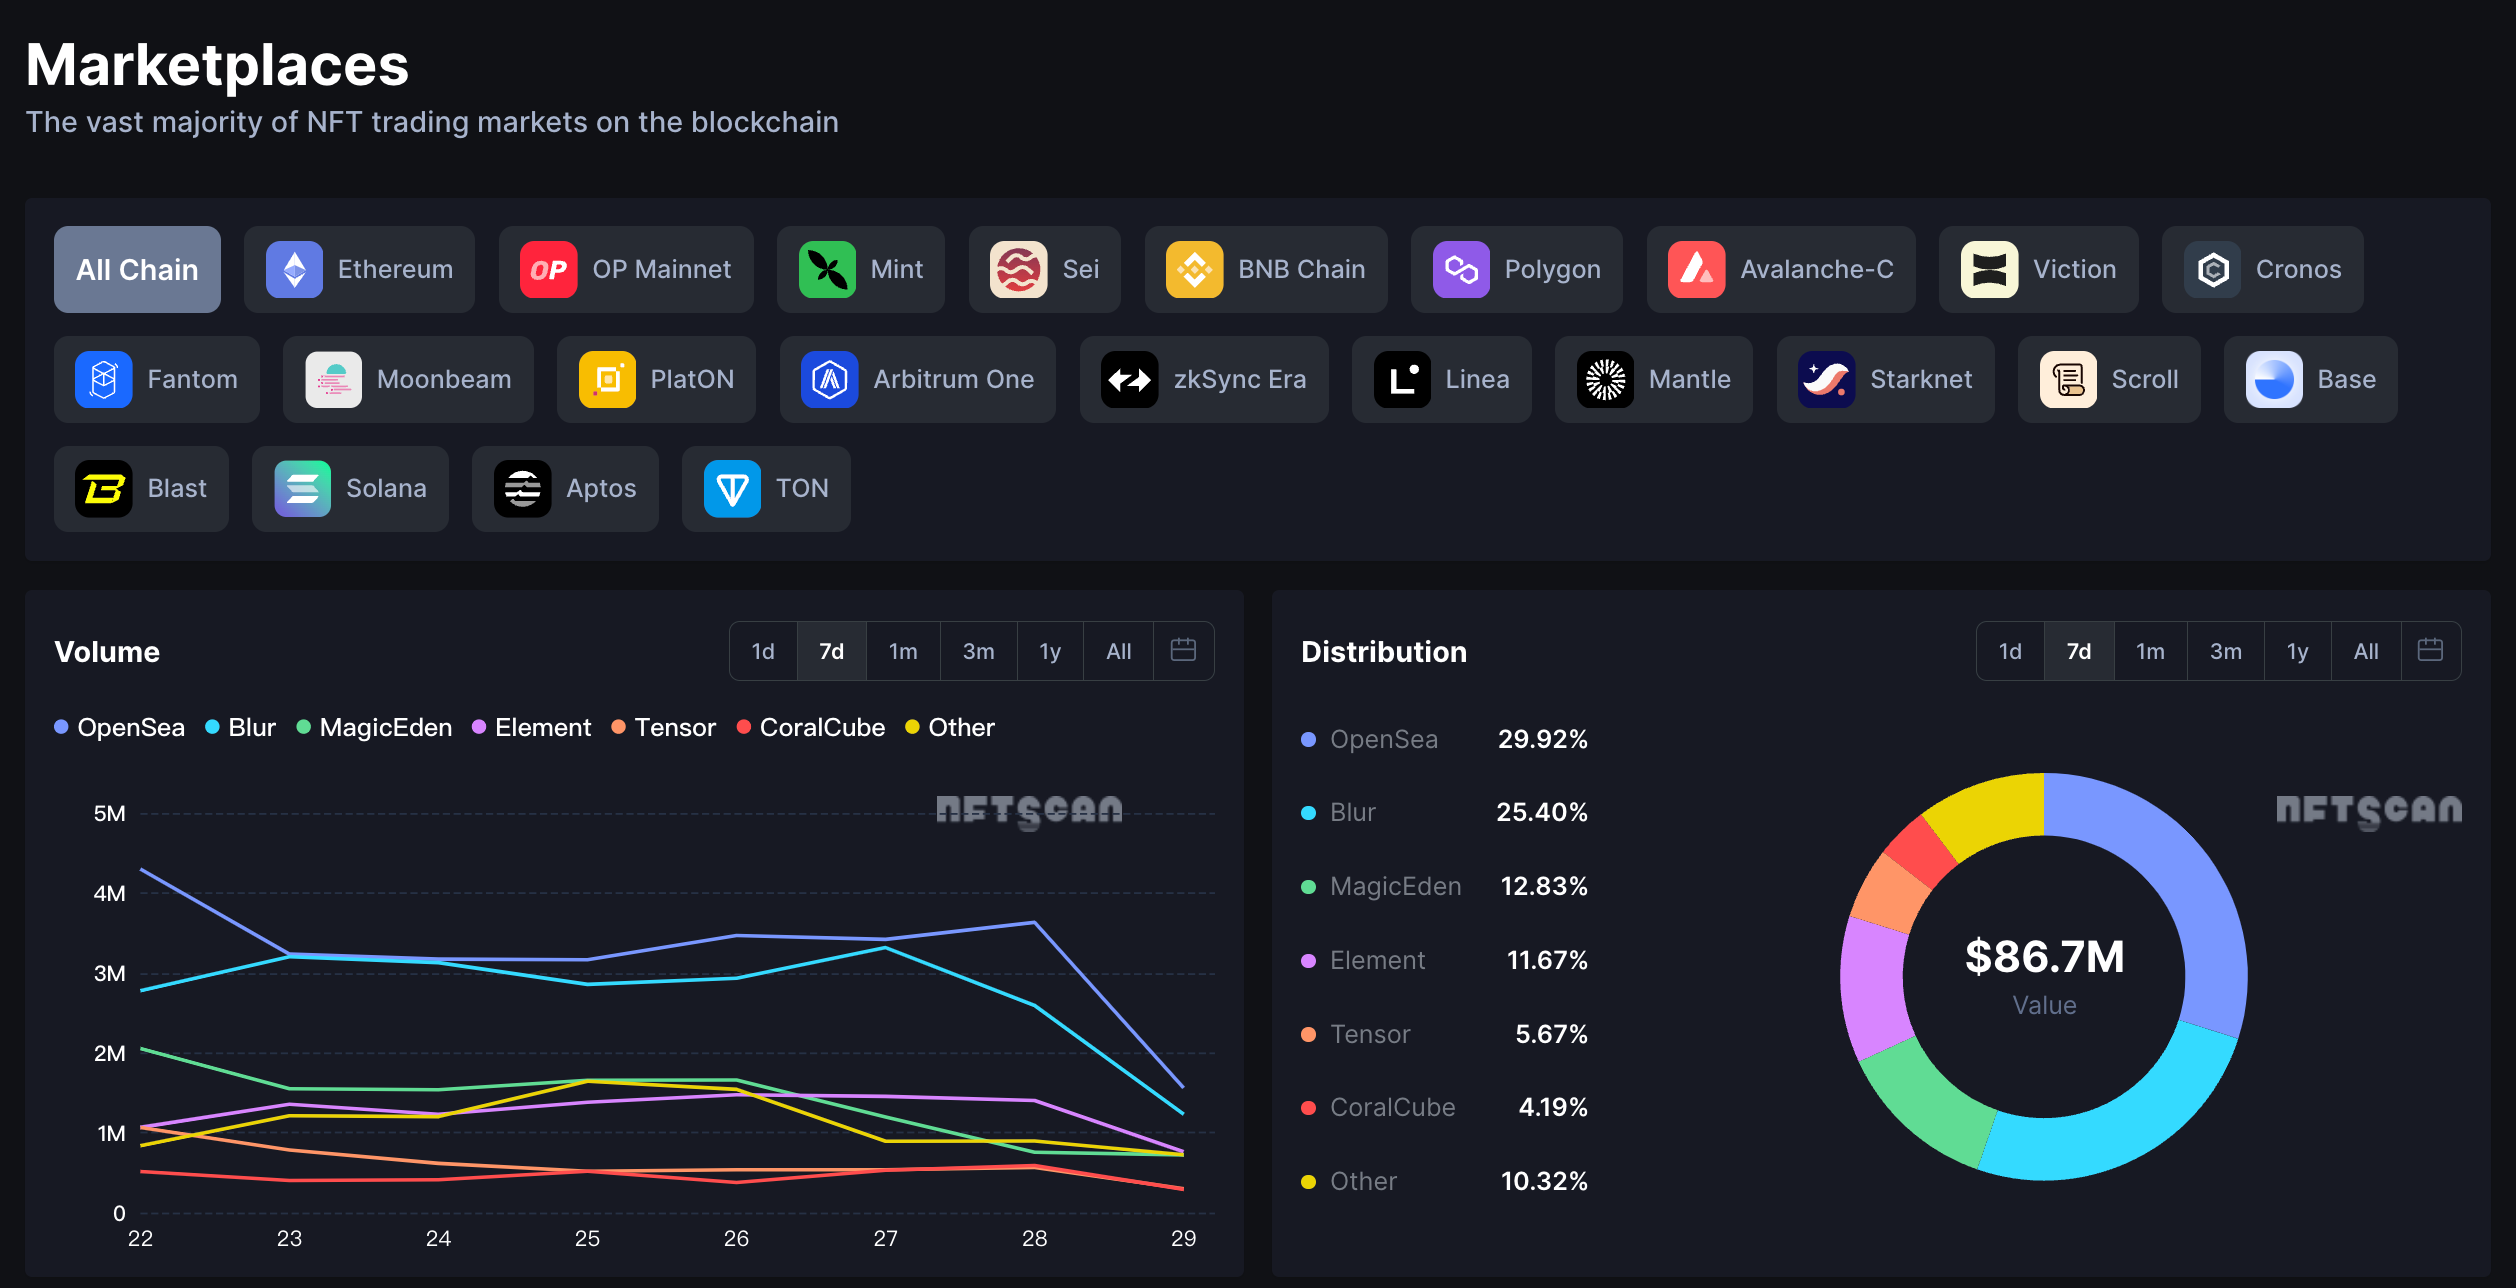Toggle MagicEden series in Volume legend
The height and width of the screenshot is (1288, 2516).
point(375,727)
